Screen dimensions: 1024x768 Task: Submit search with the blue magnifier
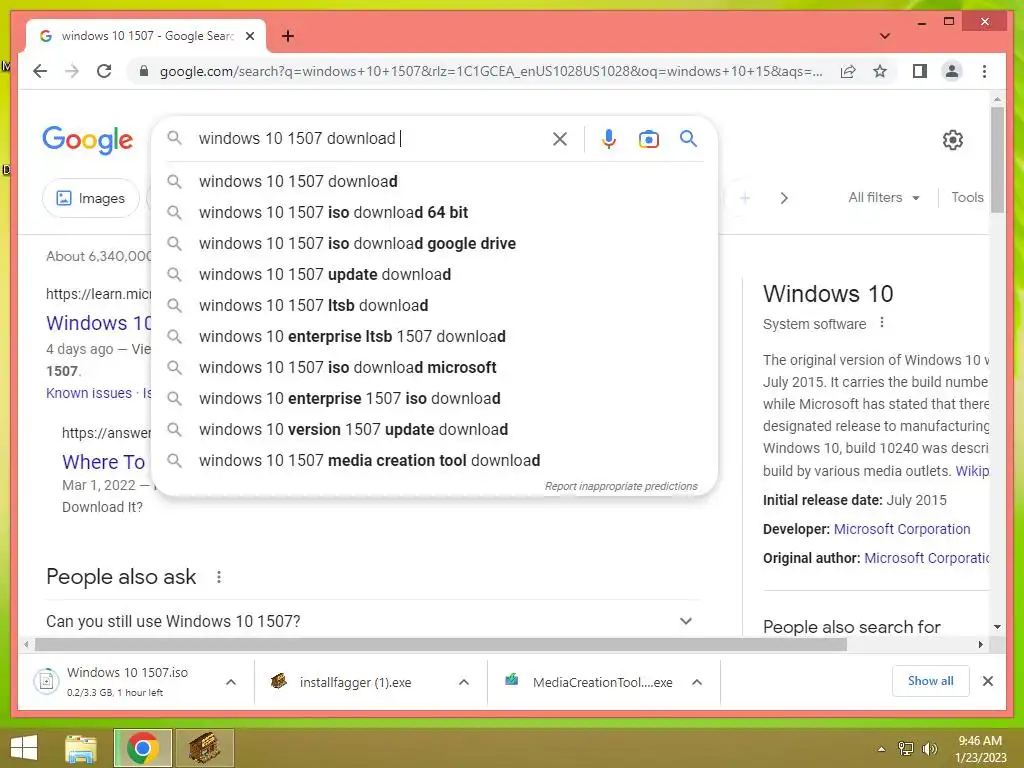[x=688, y=138]
